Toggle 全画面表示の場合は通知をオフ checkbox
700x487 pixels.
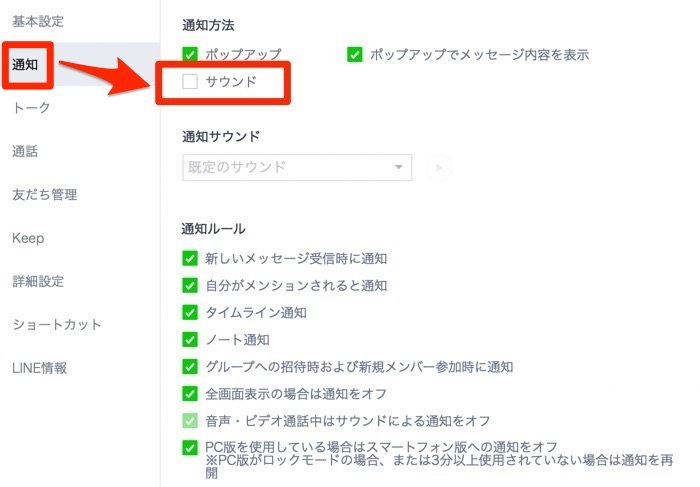tap(190, 394)
